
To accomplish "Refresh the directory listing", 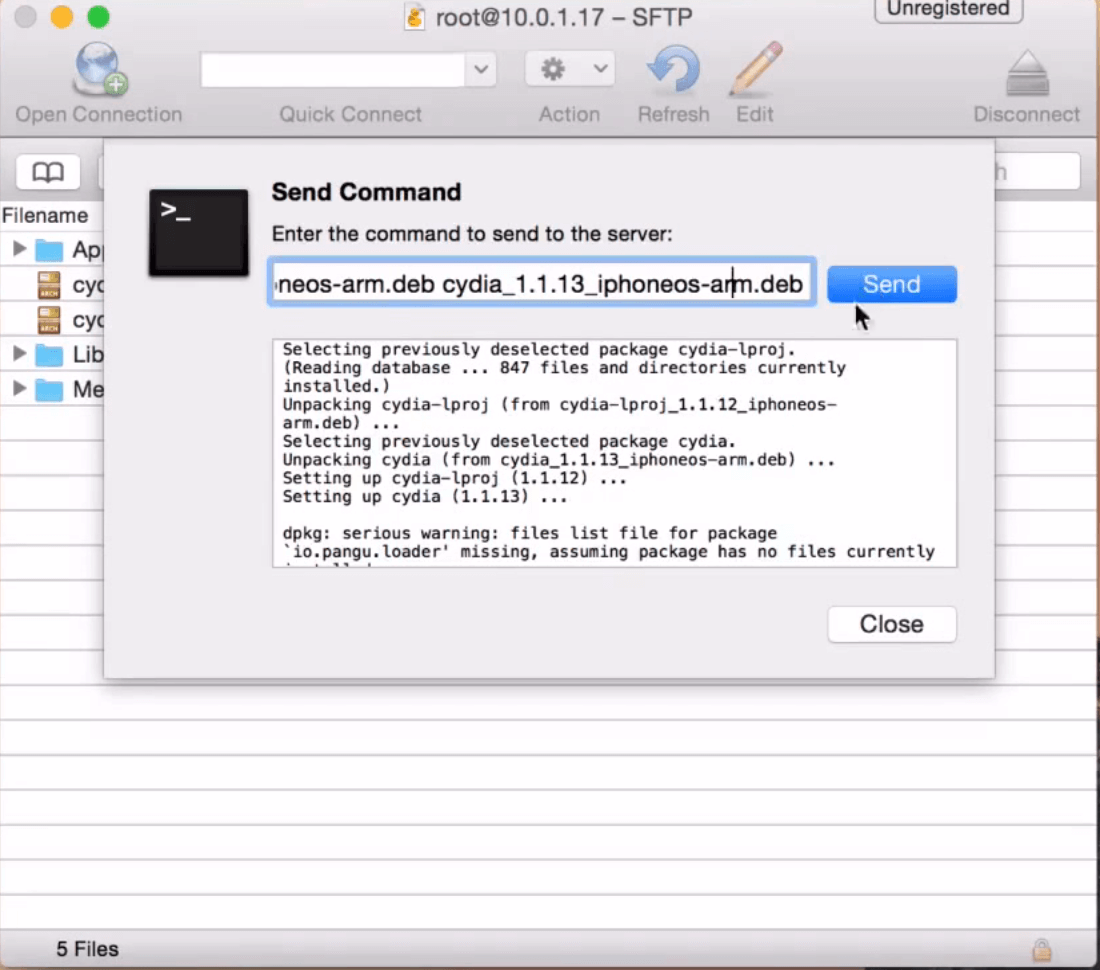I will 673,71.
